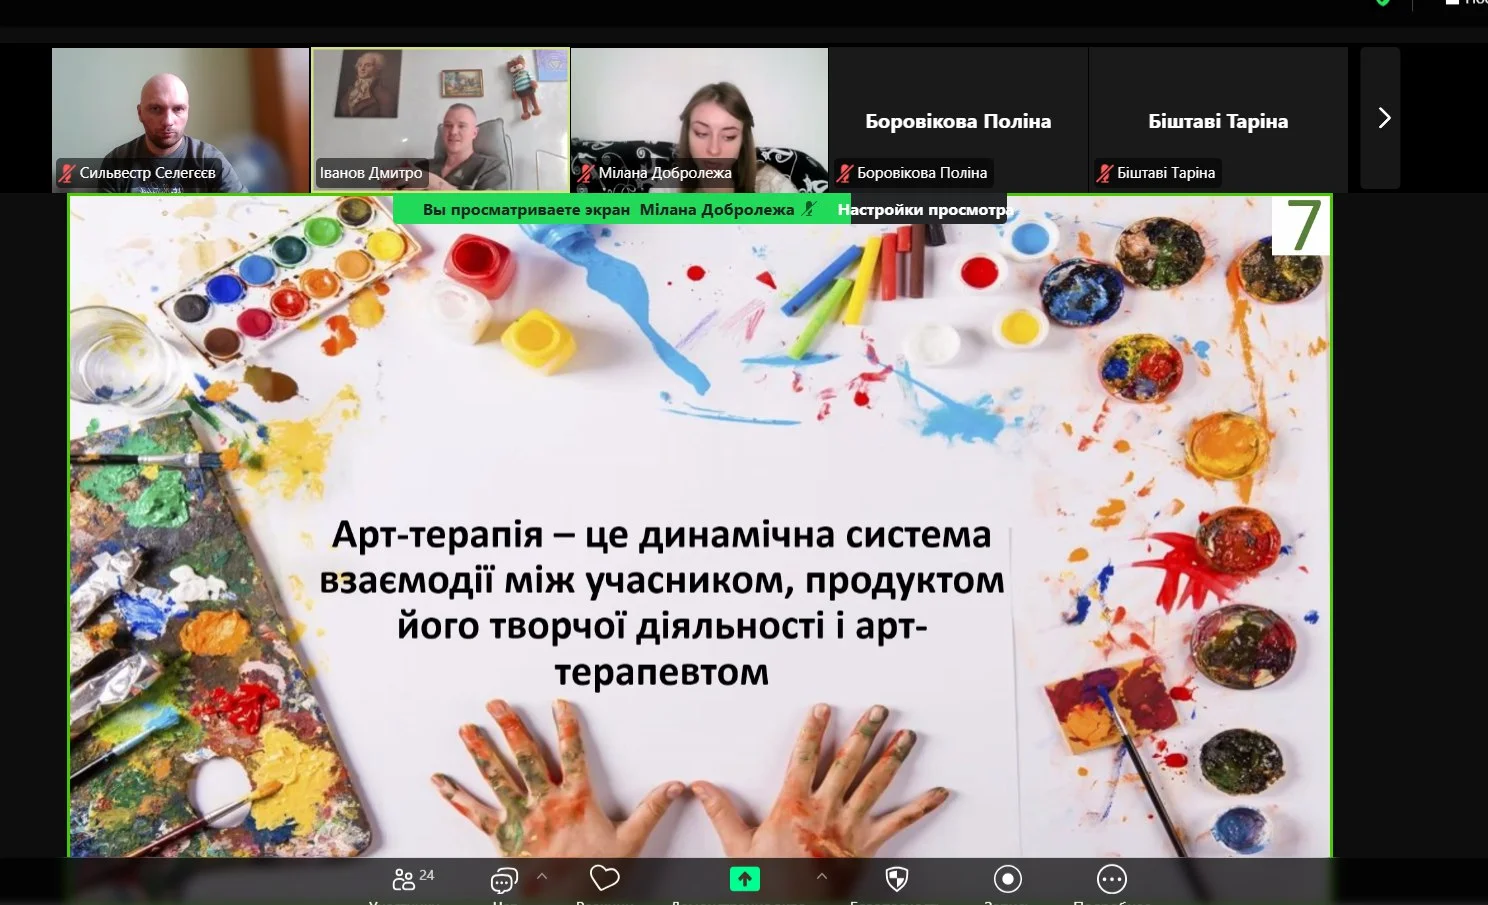
Task: Select Іванов Дмитро video thumbnail
Action: [440, 110]
